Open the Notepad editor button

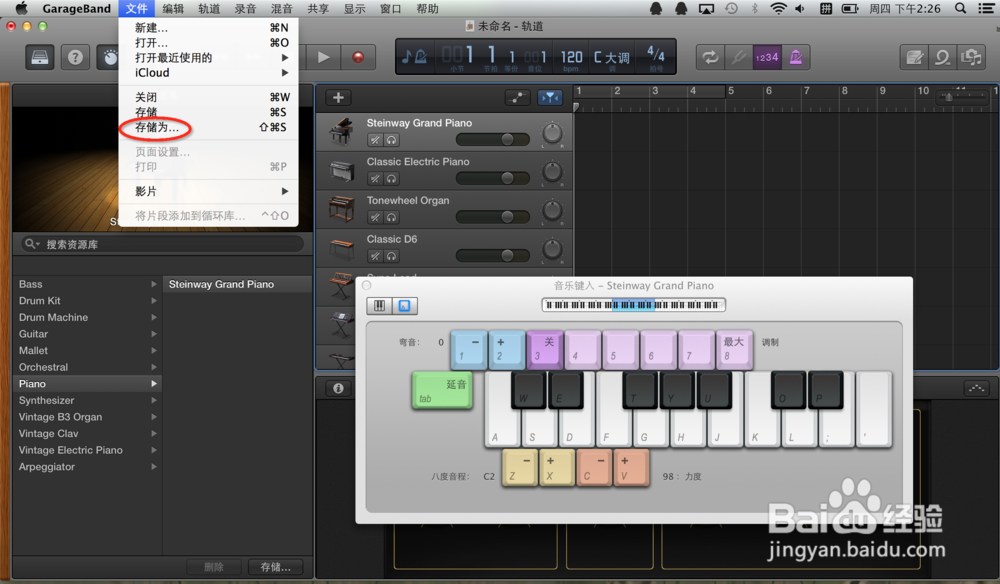click(x=914, y=57)
